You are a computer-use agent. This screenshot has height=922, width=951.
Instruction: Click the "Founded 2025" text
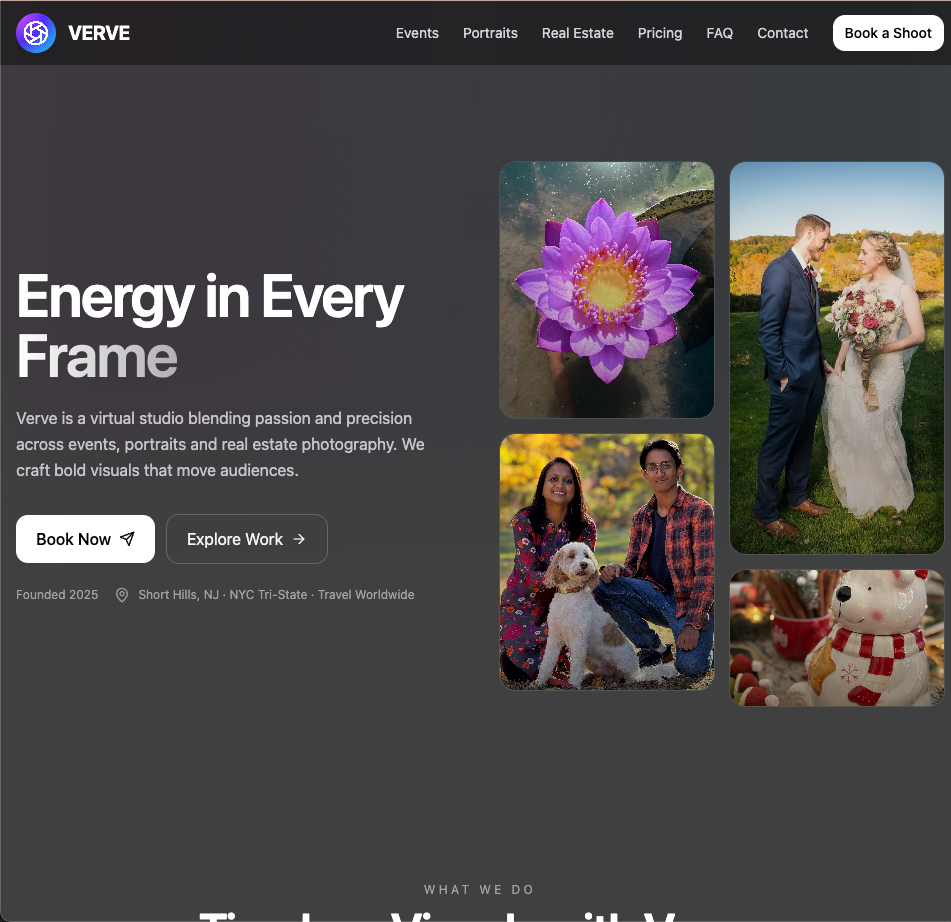coord(57,595)
